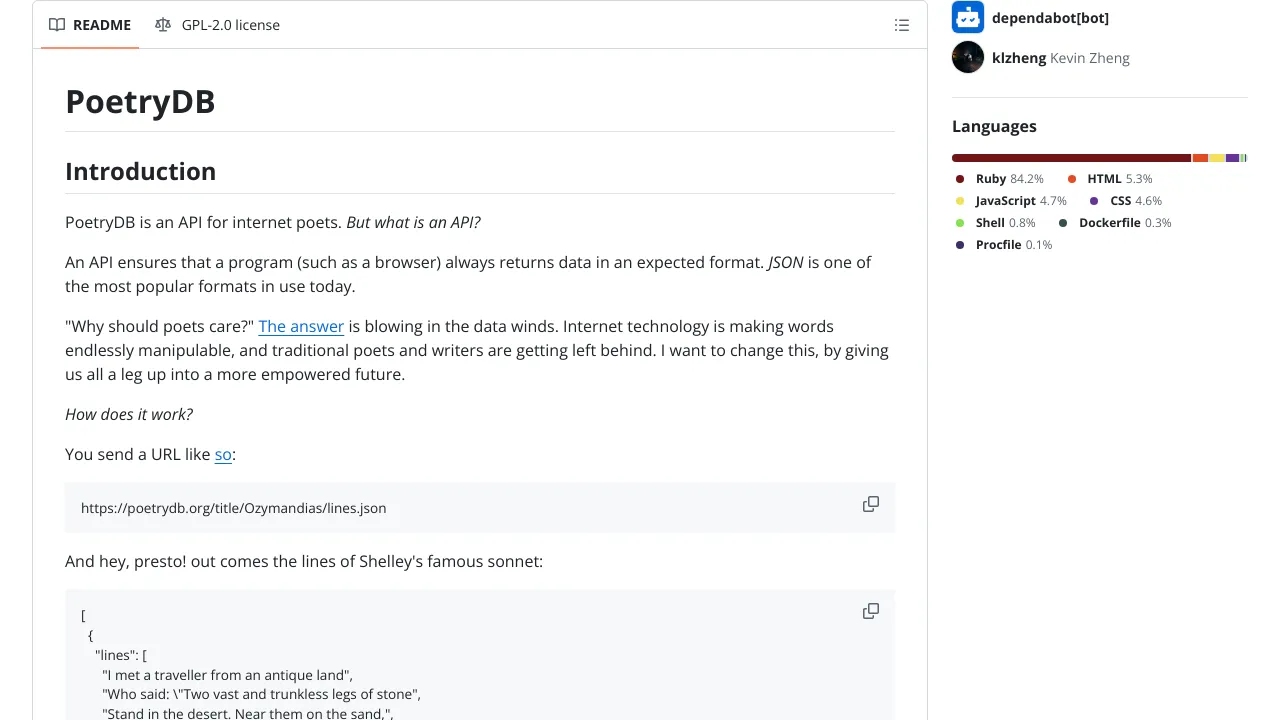Open dependabot[bot] contributor profile
The height and width of the screenshot is (720, 1280).
coord(1050,18)
